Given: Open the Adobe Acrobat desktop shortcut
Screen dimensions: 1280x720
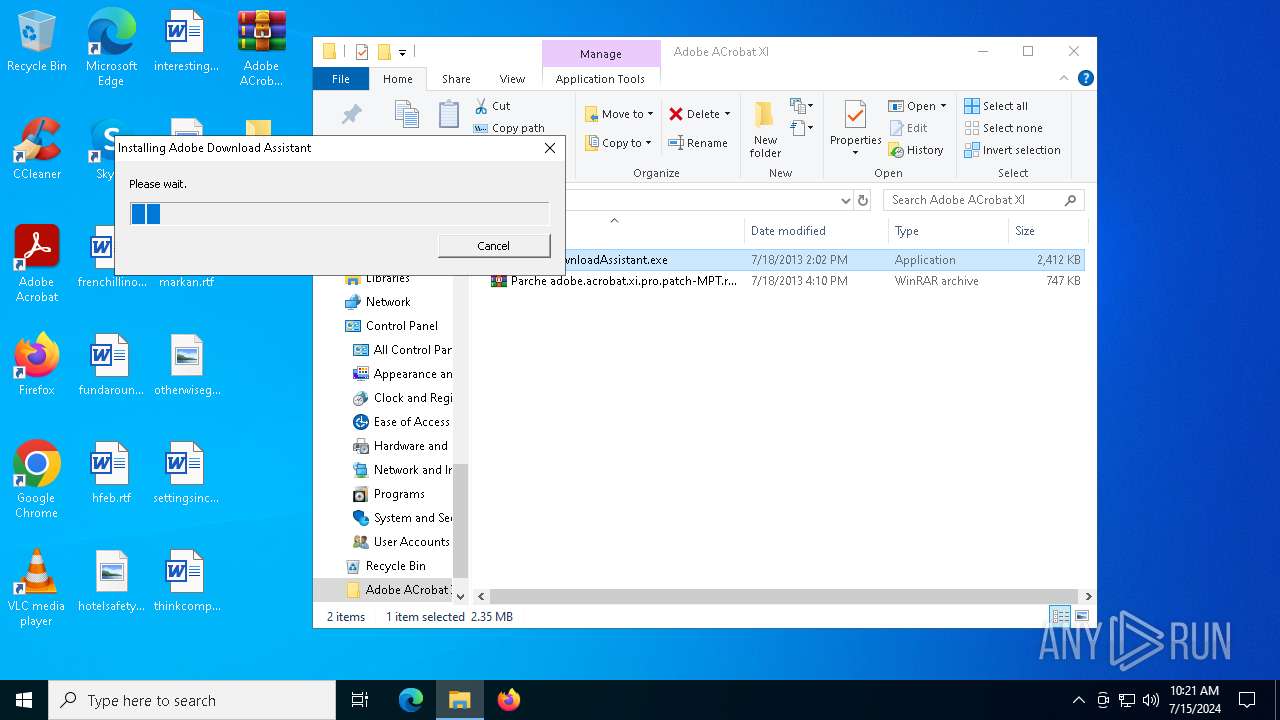Looking at the screenshot, I should click(x=37, y=263).
